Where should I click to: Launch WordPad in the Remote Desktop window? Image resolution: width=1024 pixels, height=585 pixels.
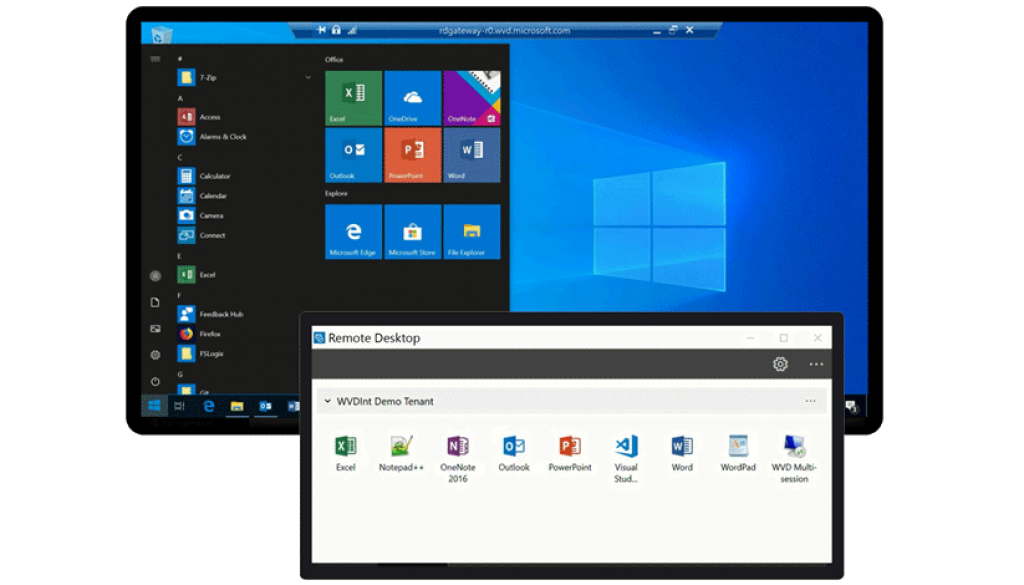click(x=738, y=453)
